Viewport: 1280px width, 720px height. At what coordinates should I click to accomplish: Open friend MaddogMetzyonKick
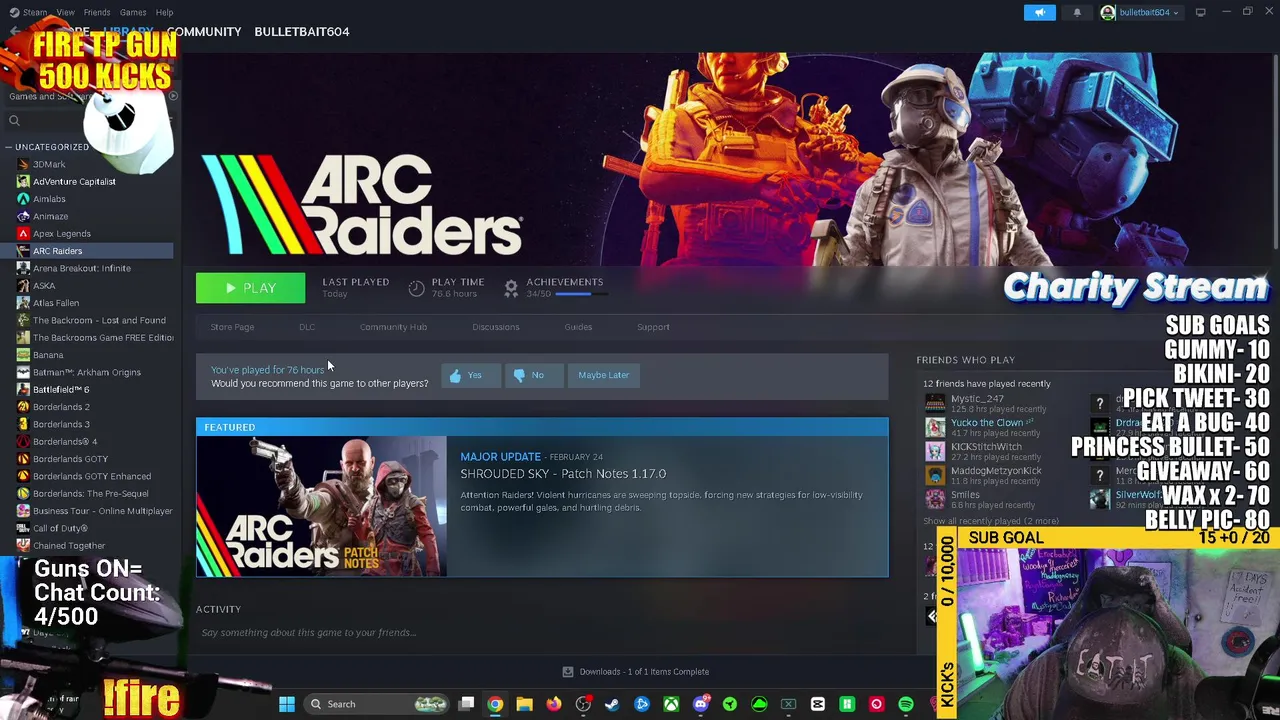[996, 470]
